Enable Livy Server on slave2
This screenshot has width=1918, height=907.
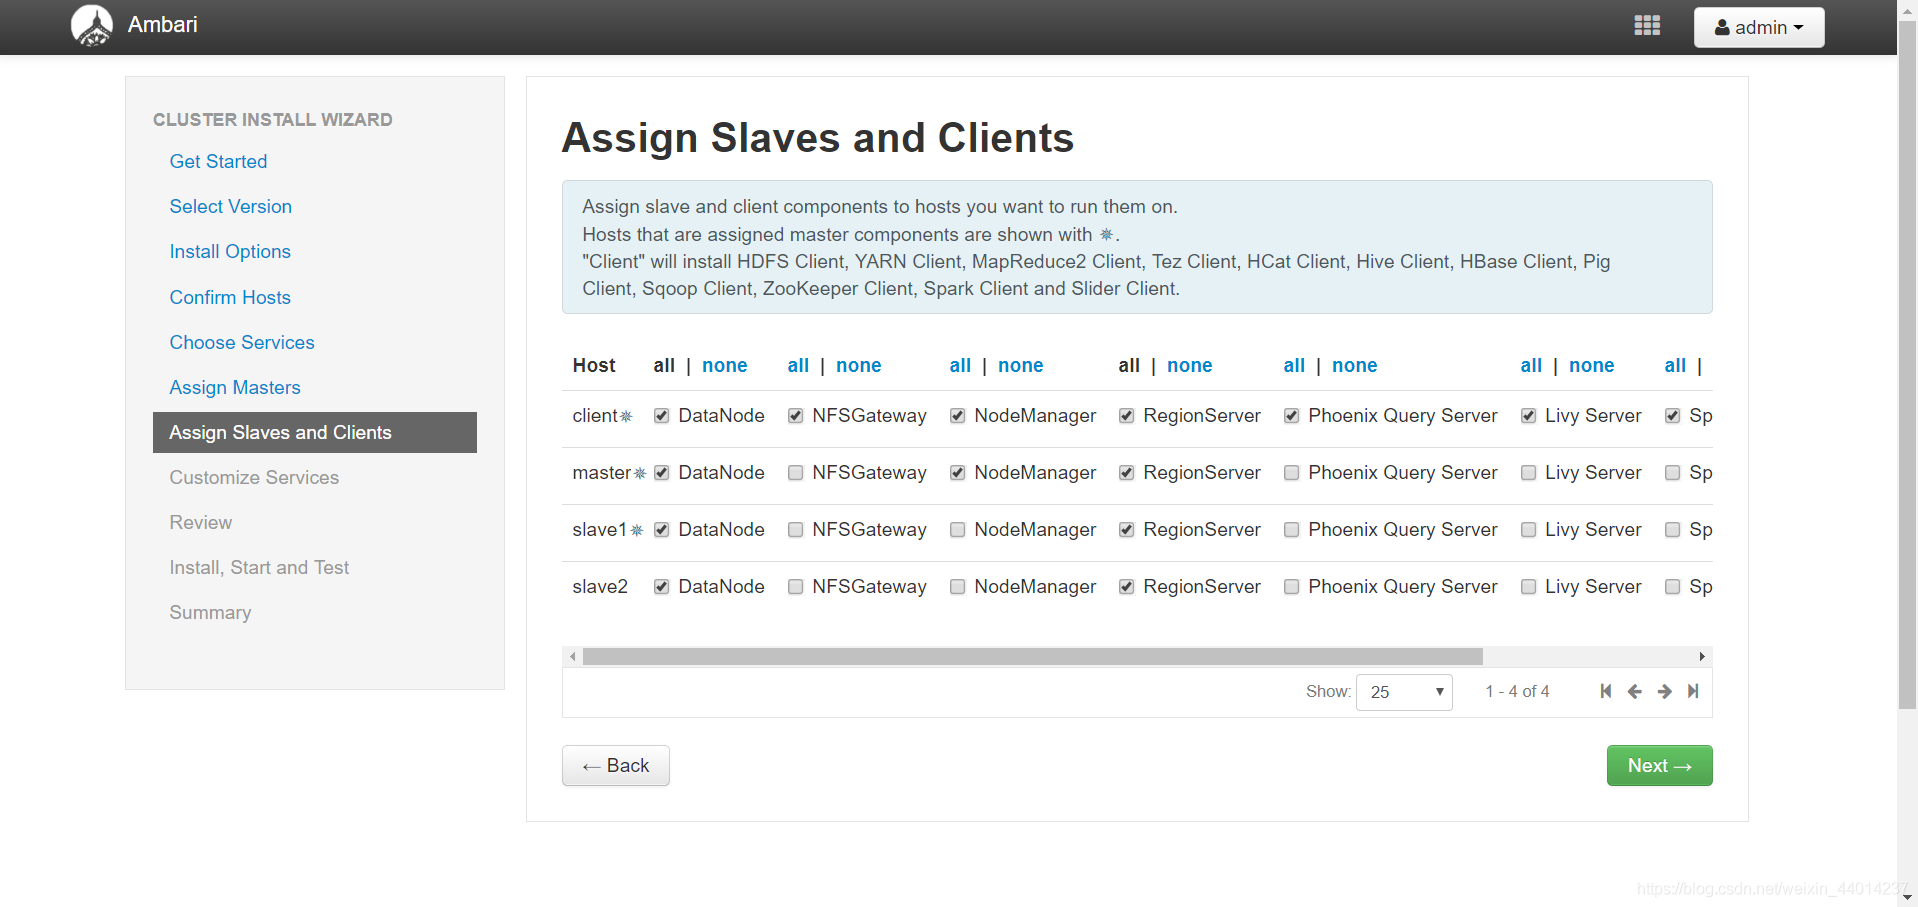[1529, 587]
